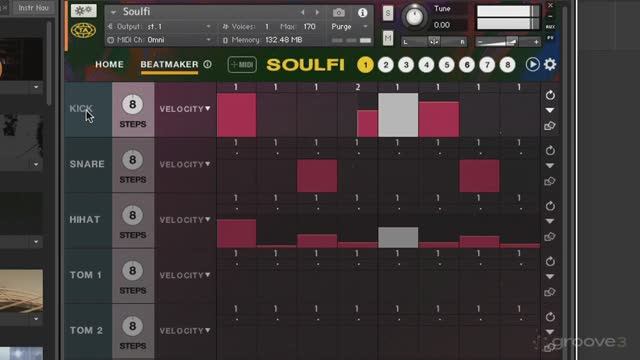Reset the Tom 2 row pattern
The height and width of the screenshot is (360, 640).
click(x=550, y=317)
